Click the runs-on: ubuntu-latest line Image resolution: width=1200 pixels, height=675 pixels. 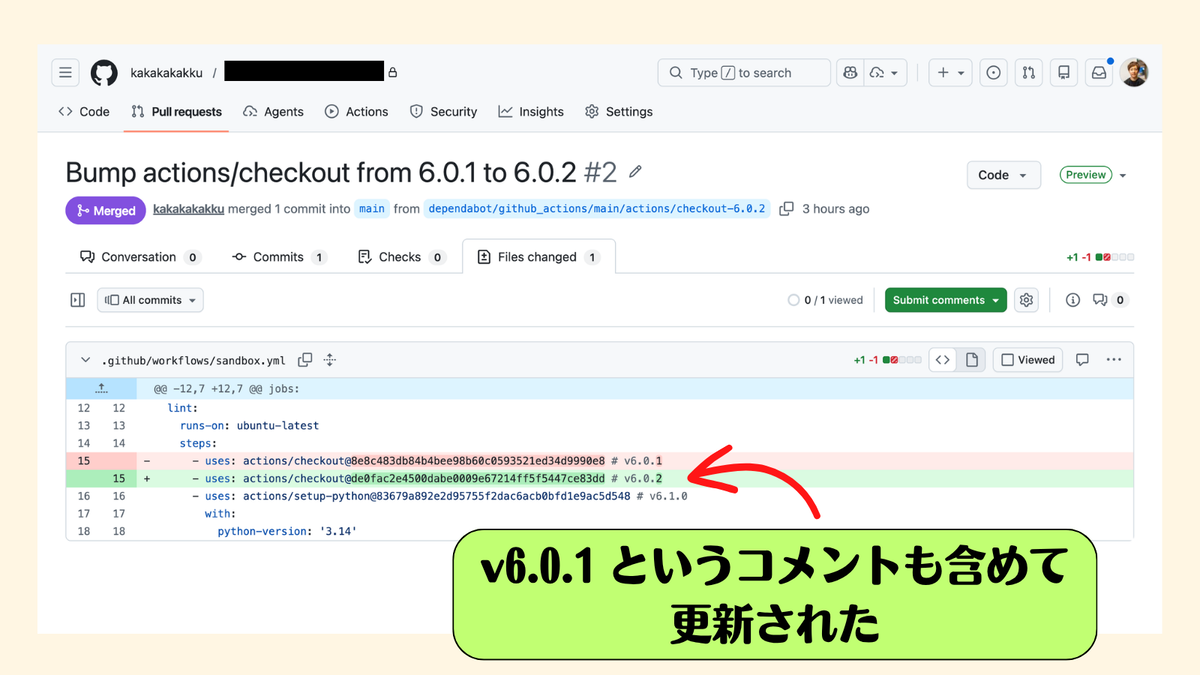pyautogui.click(x=600, y=426)
